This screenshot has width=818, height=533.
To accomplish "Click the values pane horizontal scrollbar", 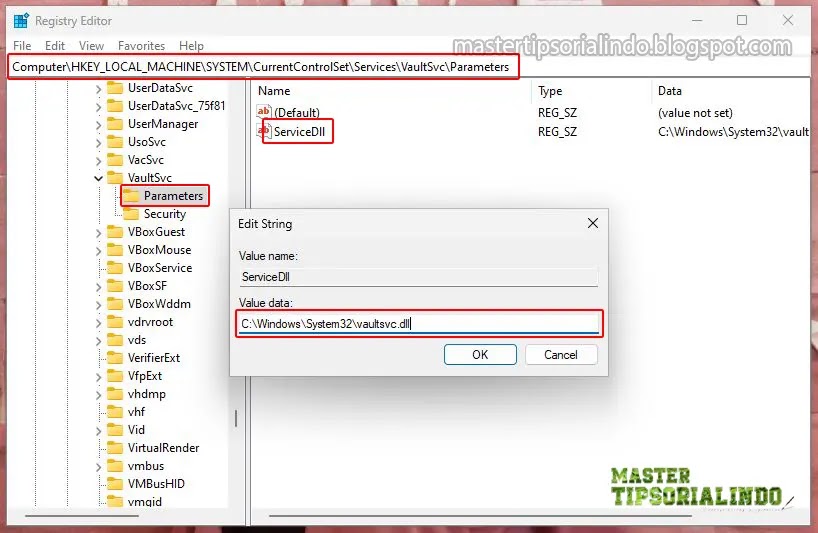I will 480,516.
